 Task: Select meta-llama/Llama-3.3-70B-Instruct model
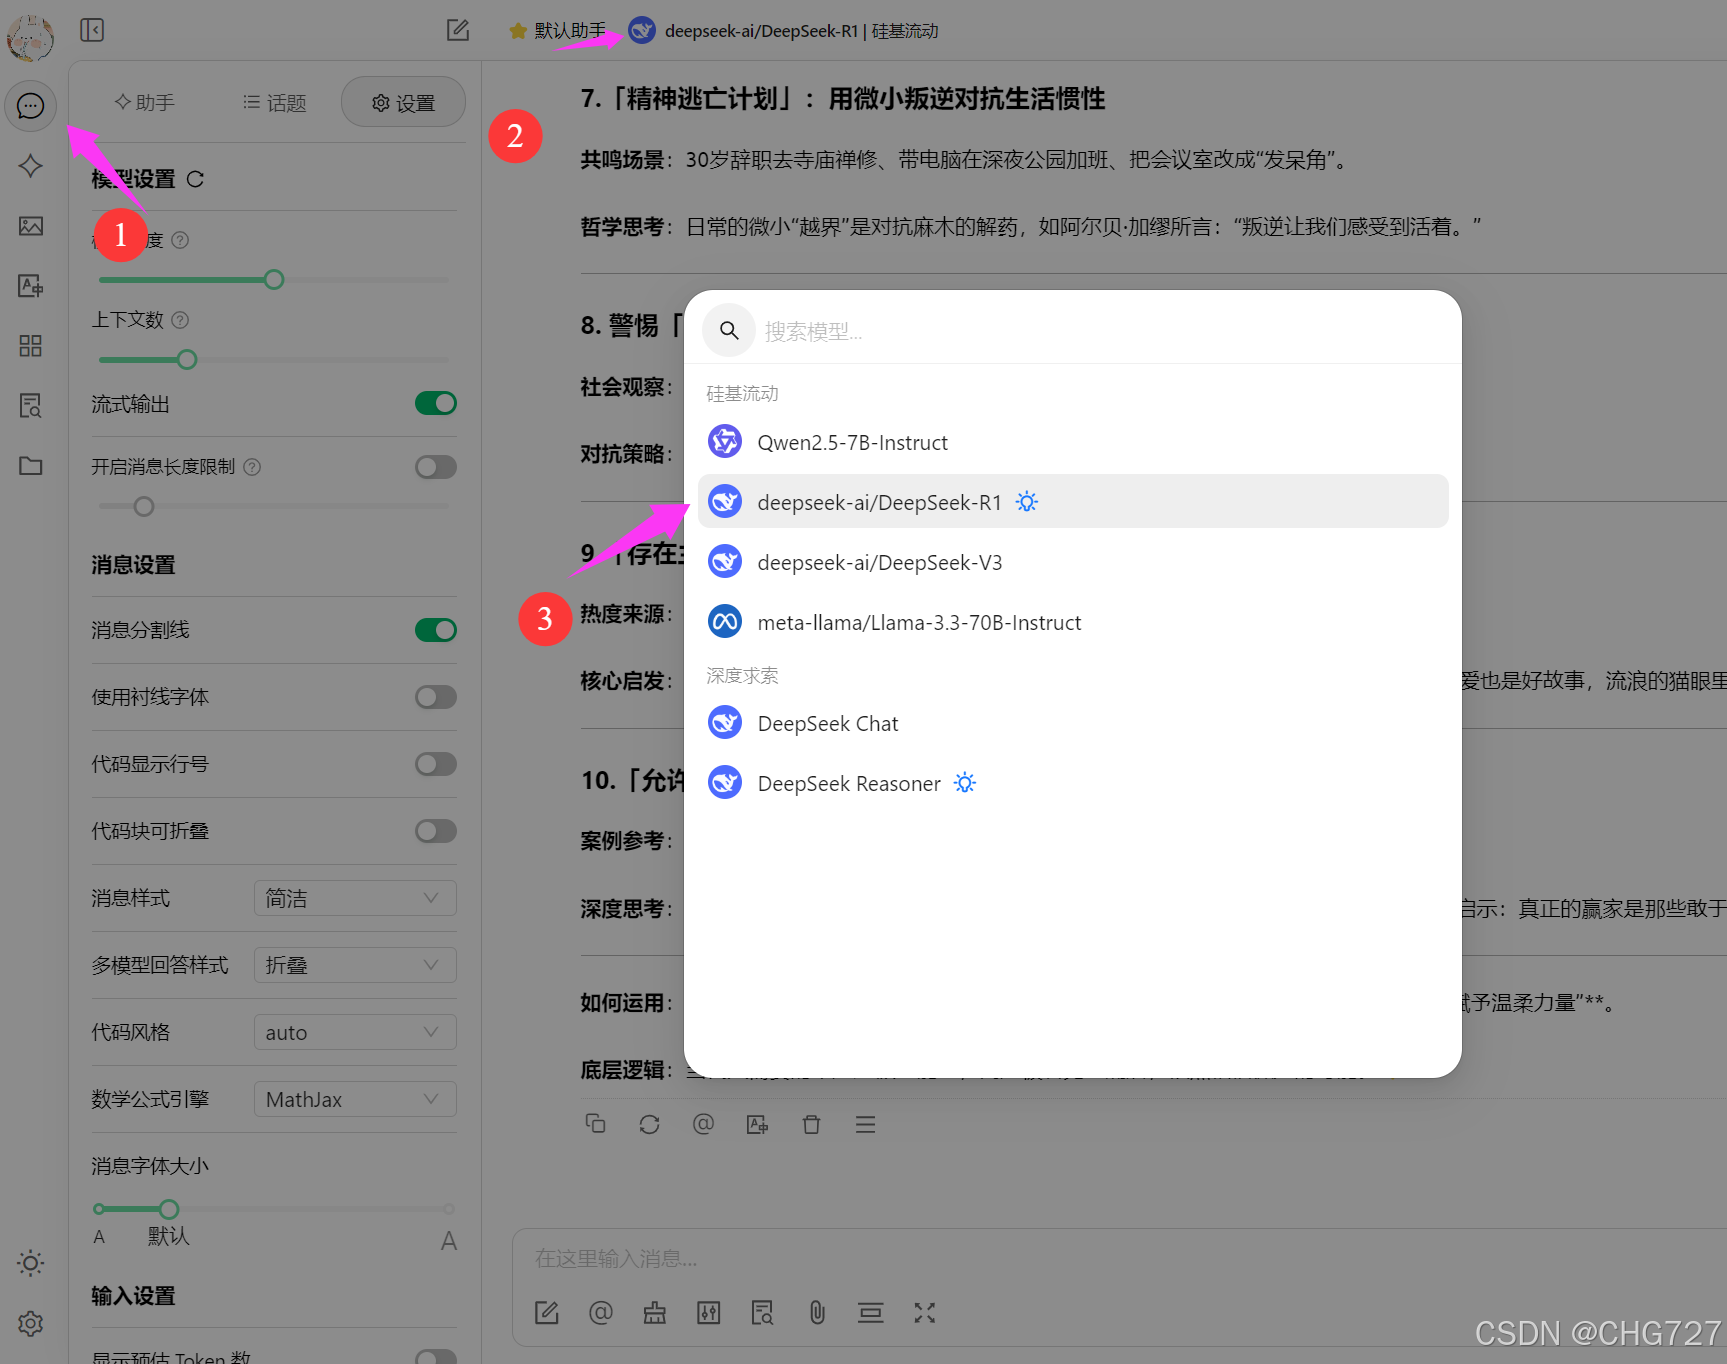(x=1073, y=622)
